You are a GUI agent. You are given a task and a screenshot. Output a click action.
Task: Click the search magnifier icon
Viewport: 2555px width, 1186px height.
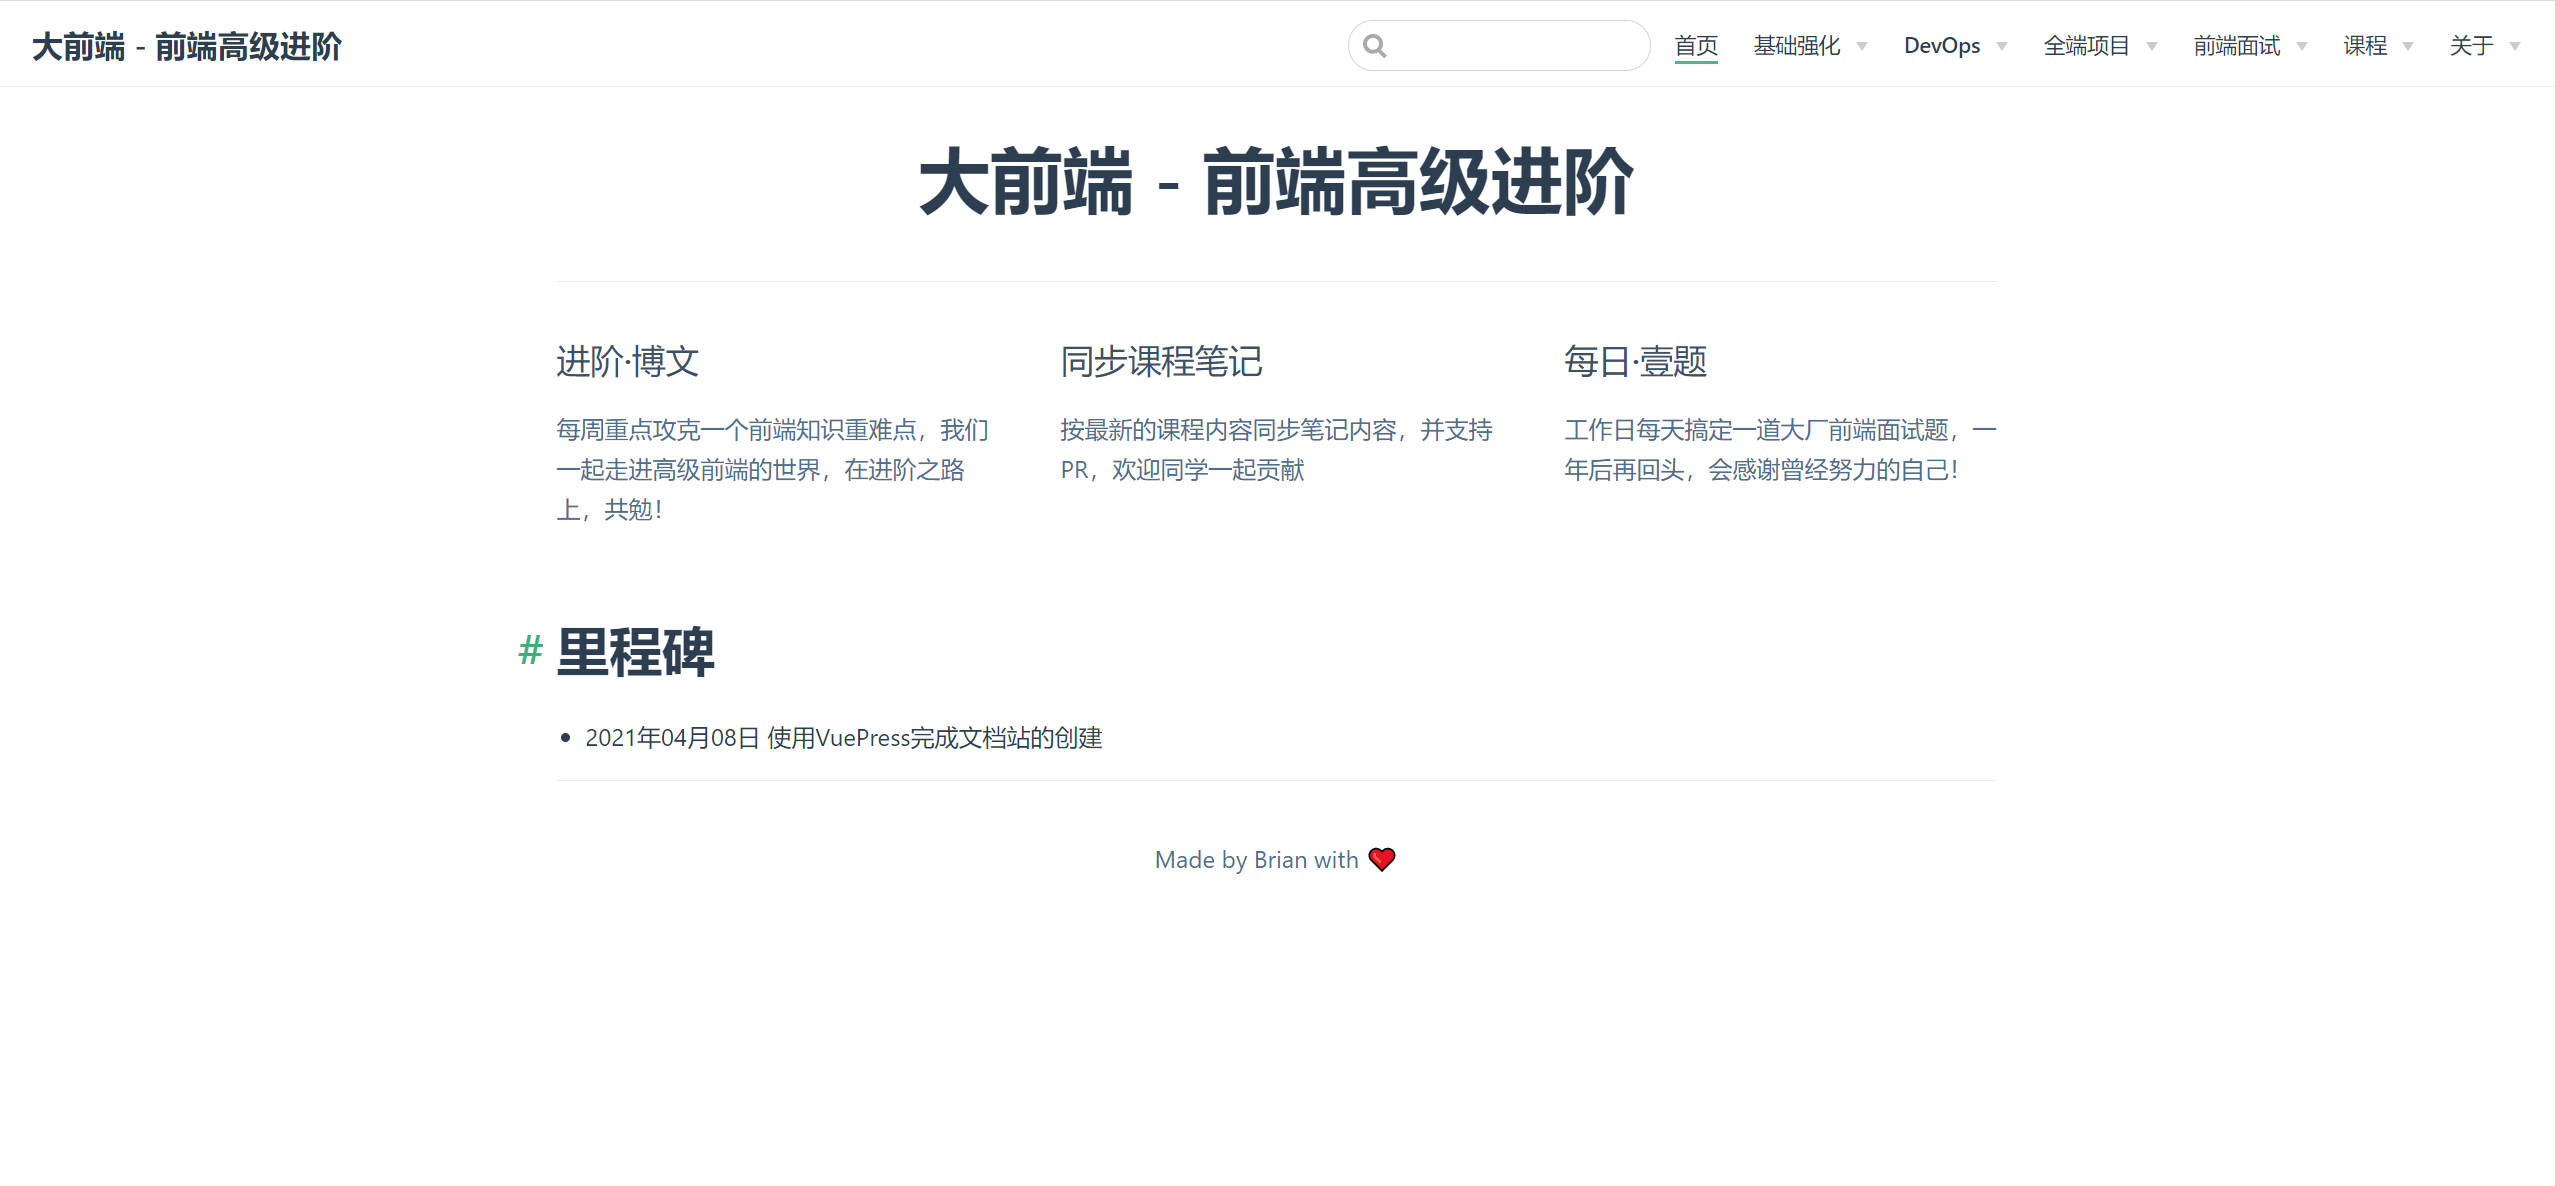(1375, 46)
